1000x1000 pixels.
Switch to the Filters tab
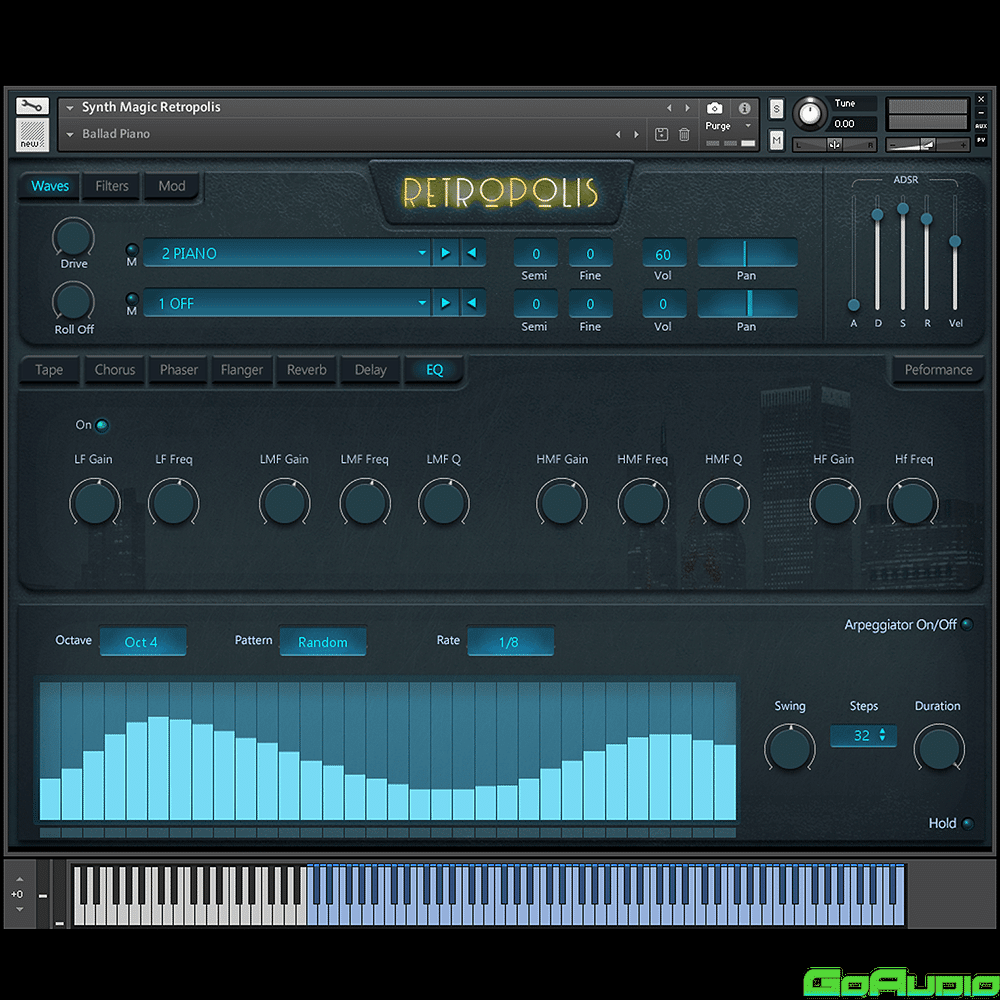coord(112,186)
